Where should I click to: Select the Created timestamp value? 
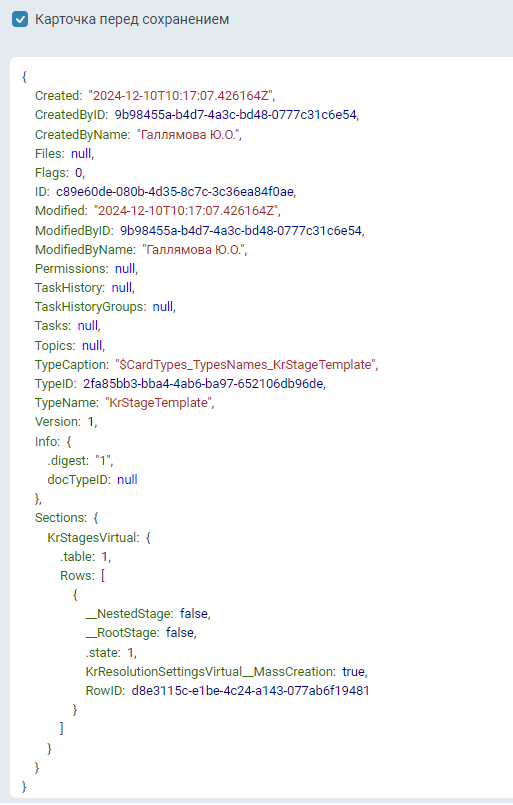(181, 95)
